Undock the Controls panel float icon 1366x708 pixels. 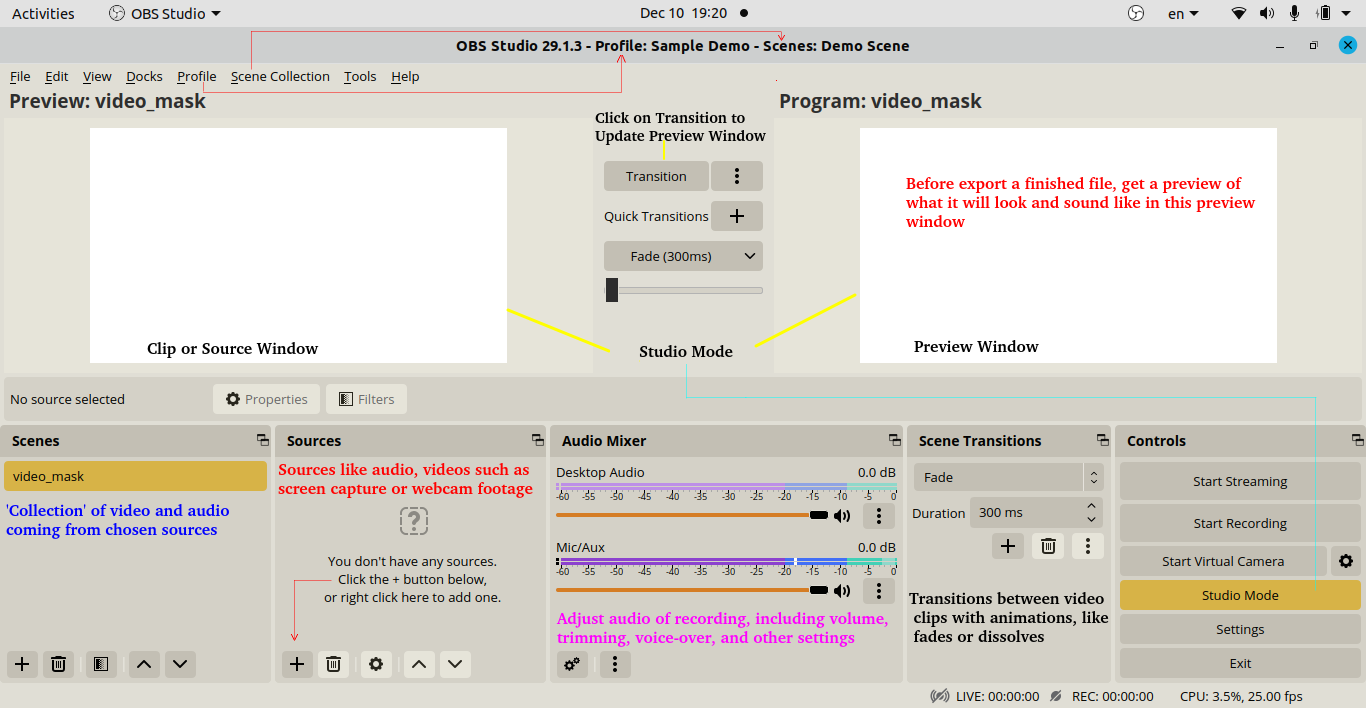pos(1357,440)
